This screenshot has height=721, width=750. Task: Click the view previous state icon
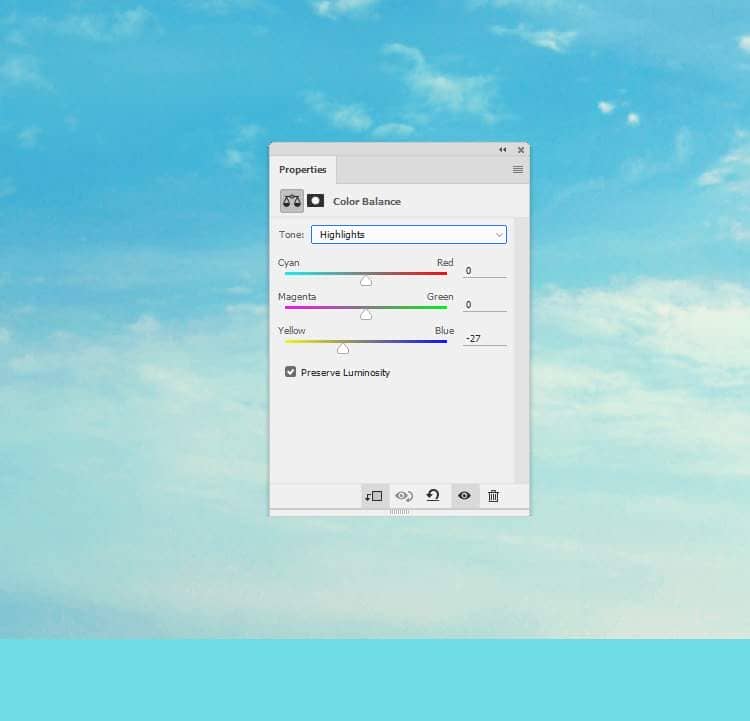click(404, 496)
